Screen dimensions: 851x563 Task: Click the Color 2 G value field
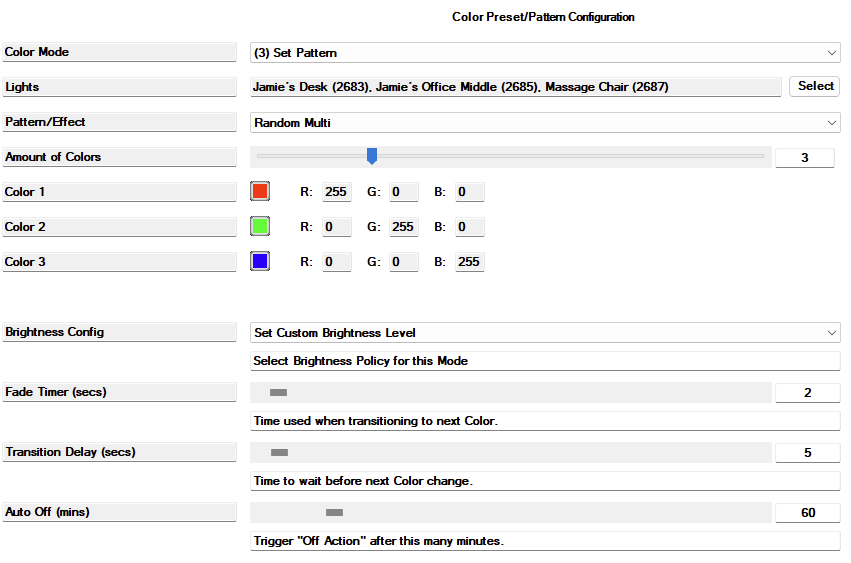(403, 227)
